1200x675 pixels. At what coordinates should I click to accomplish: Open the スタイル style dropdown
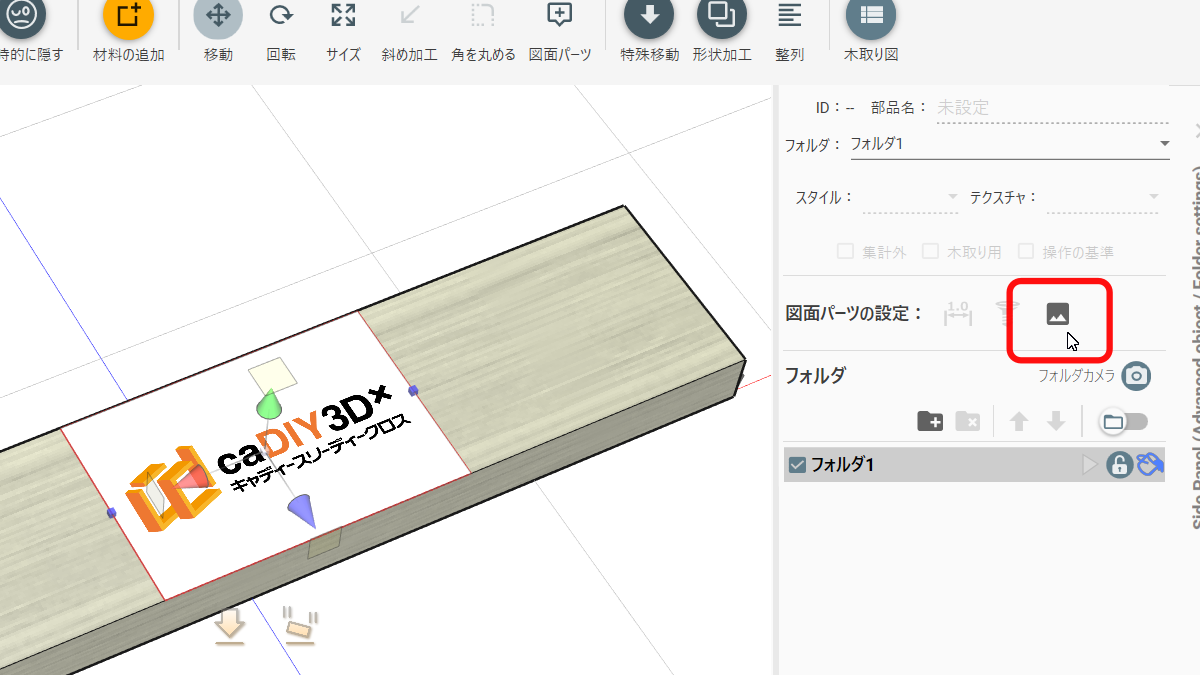click(910, 198)
